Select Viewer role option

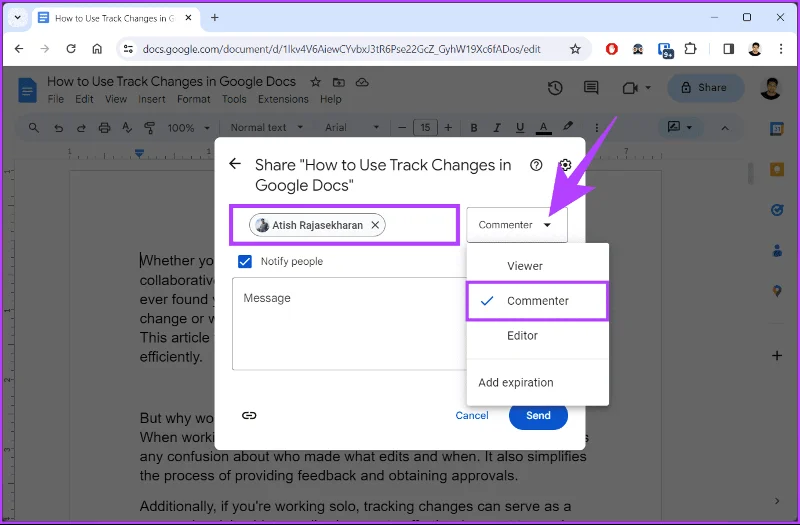click(x=537, y=266)
